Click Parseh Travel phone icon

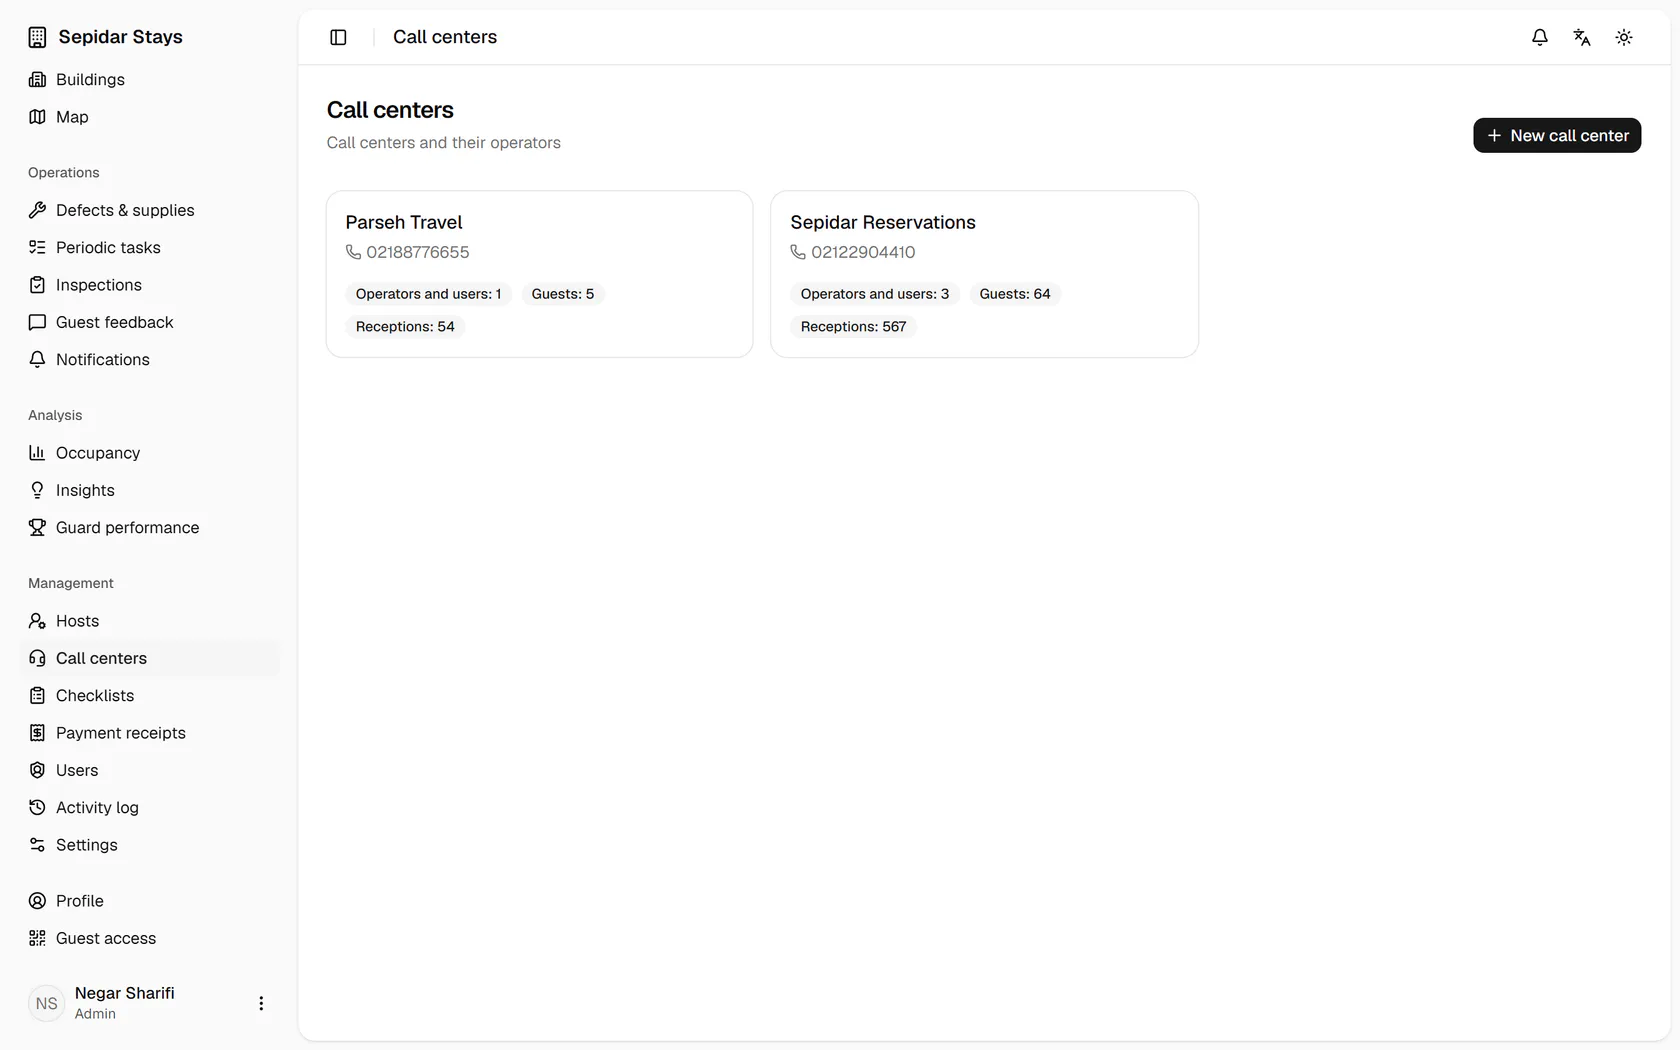pos(353,252)
